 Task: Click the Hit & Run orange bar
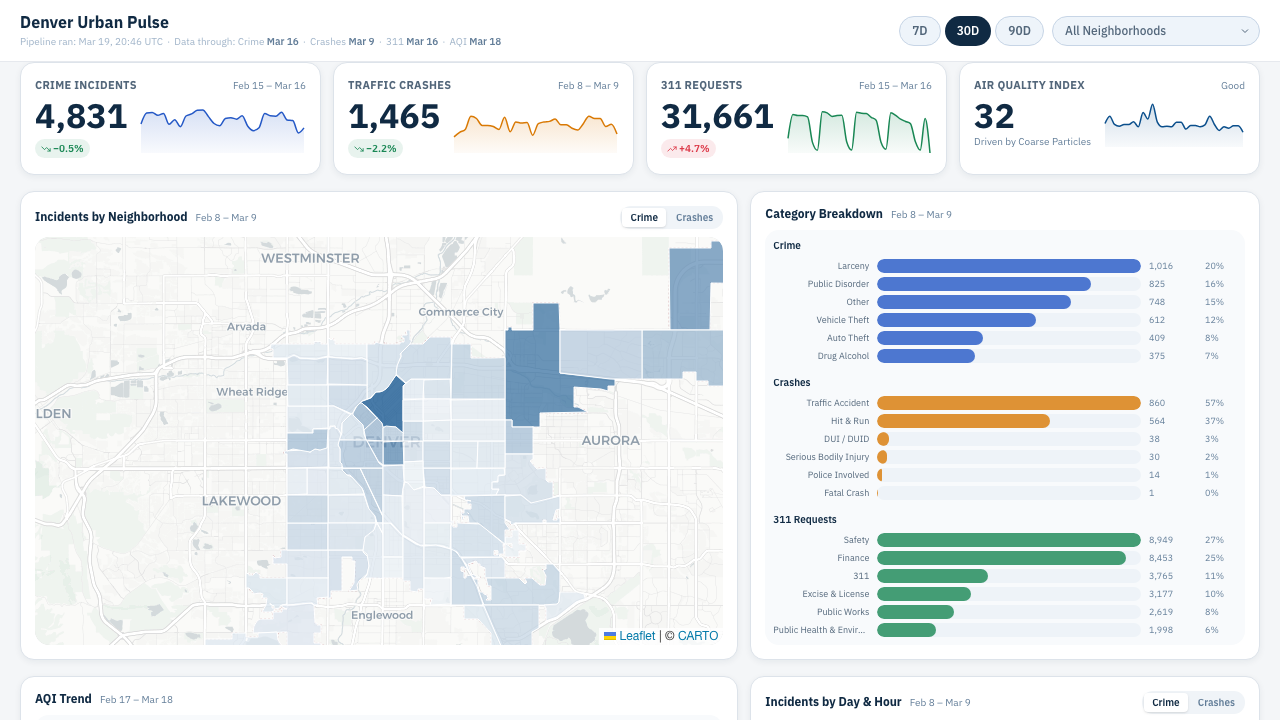pos(963,421)
